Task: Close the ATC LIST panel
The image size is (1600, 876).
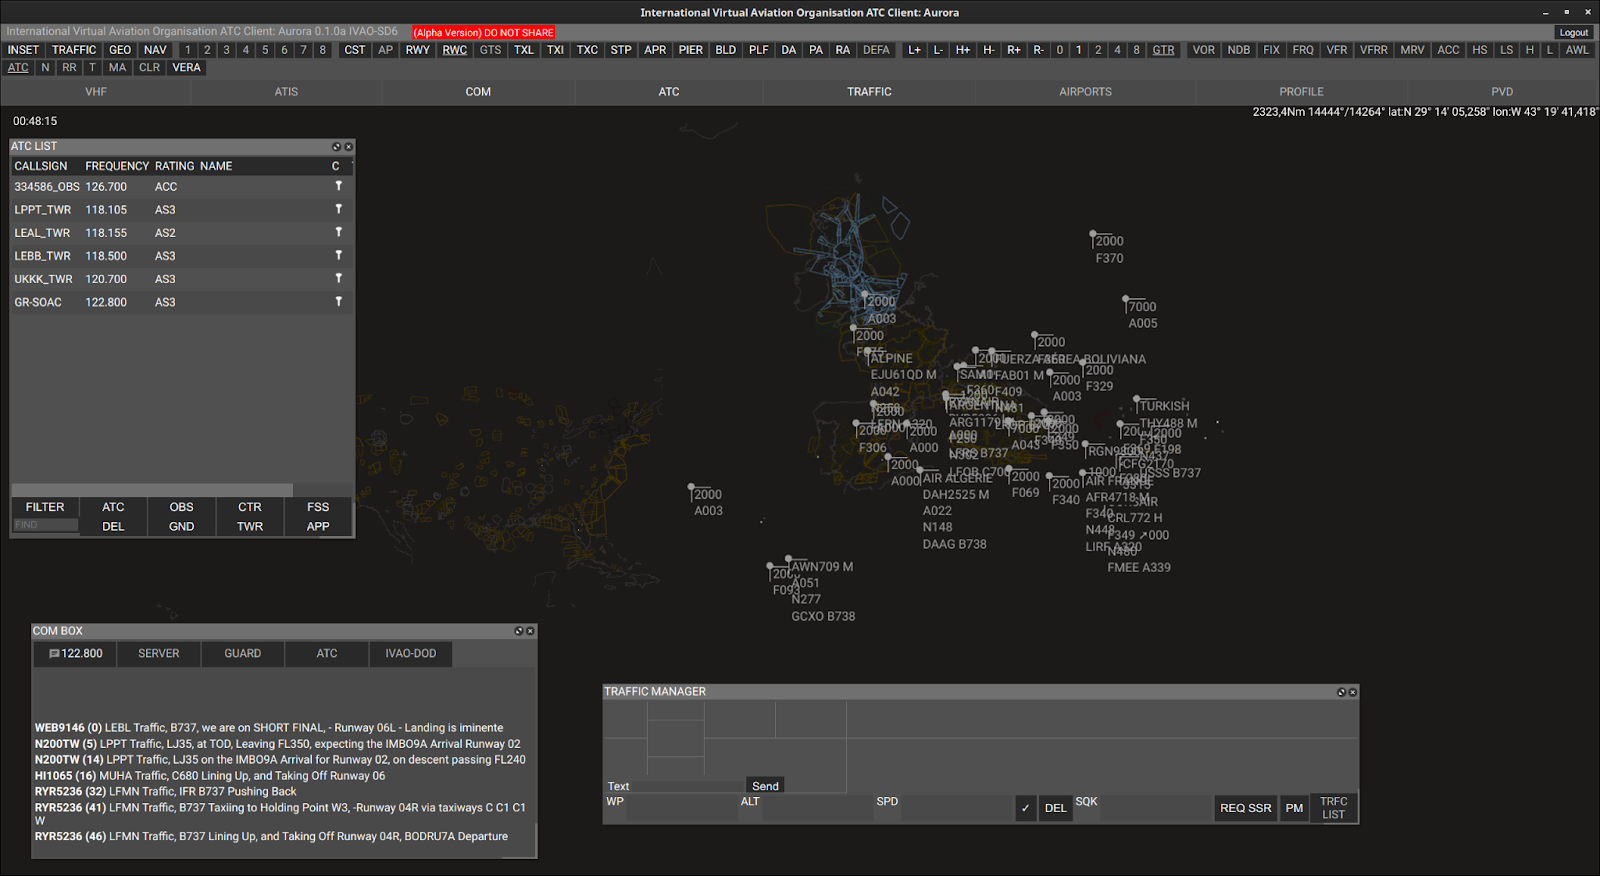Action: tap(349, 147)
